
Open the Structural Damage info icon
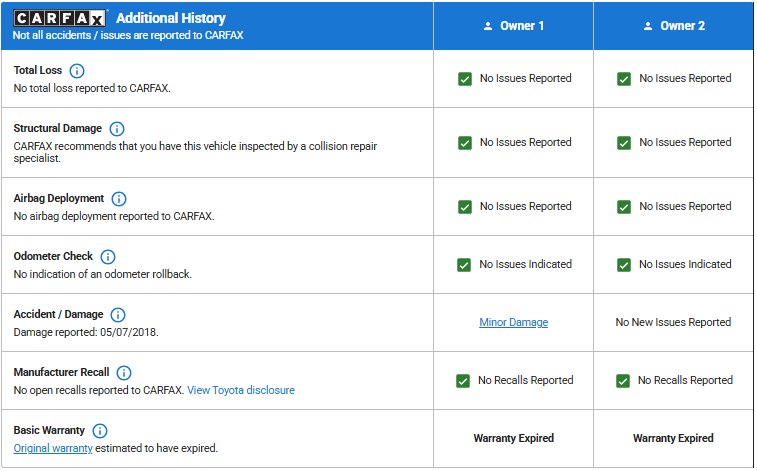[117, 129]
